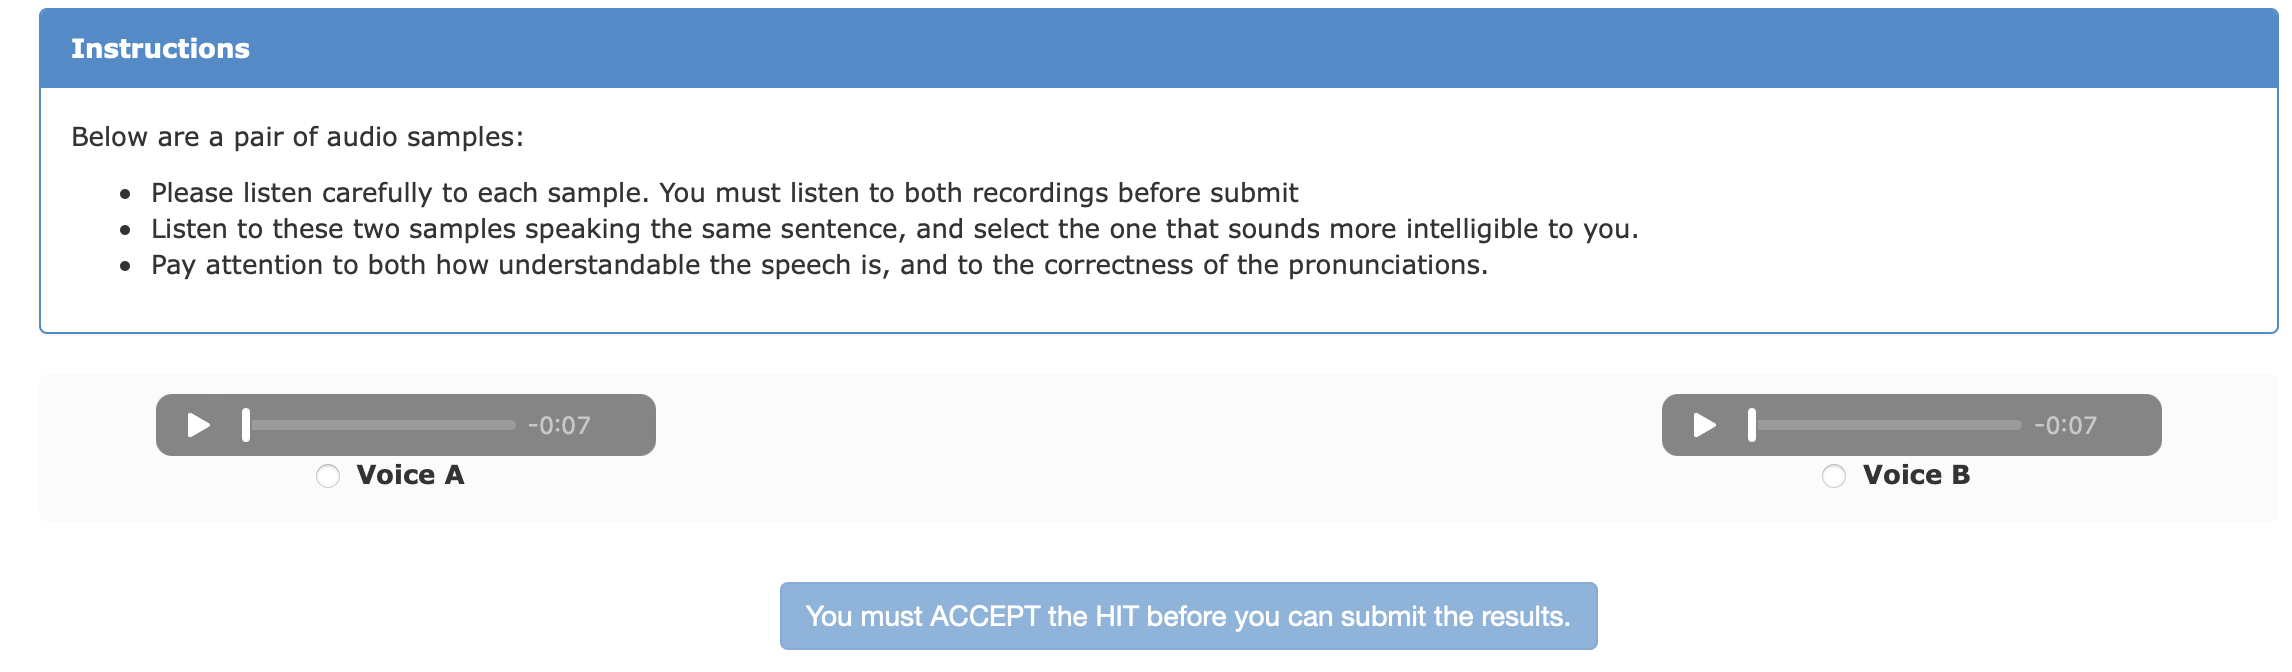This screenshot has height=672, width=2292.
Task: Click the "Voice B" text label
Action: click(x=1916, y=475)
